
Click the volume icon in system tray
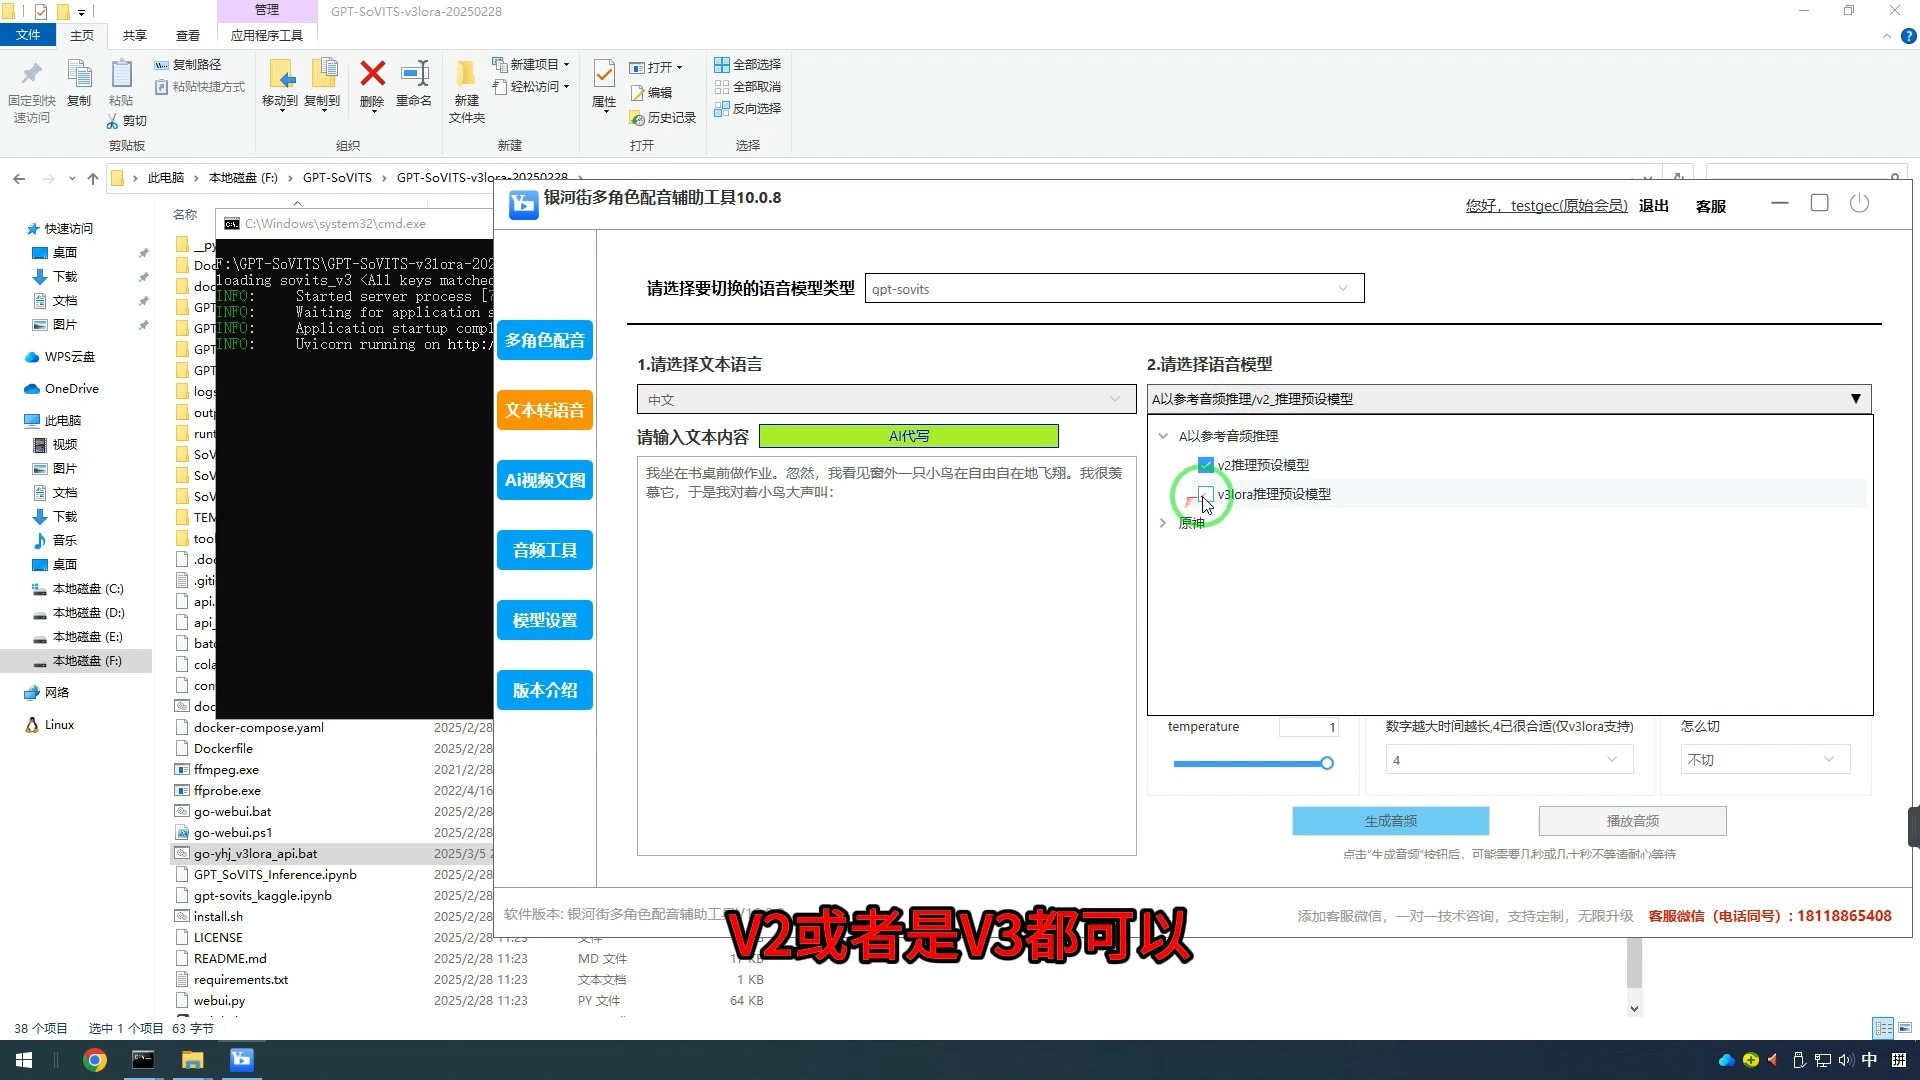click(x=1845, y=1060)
